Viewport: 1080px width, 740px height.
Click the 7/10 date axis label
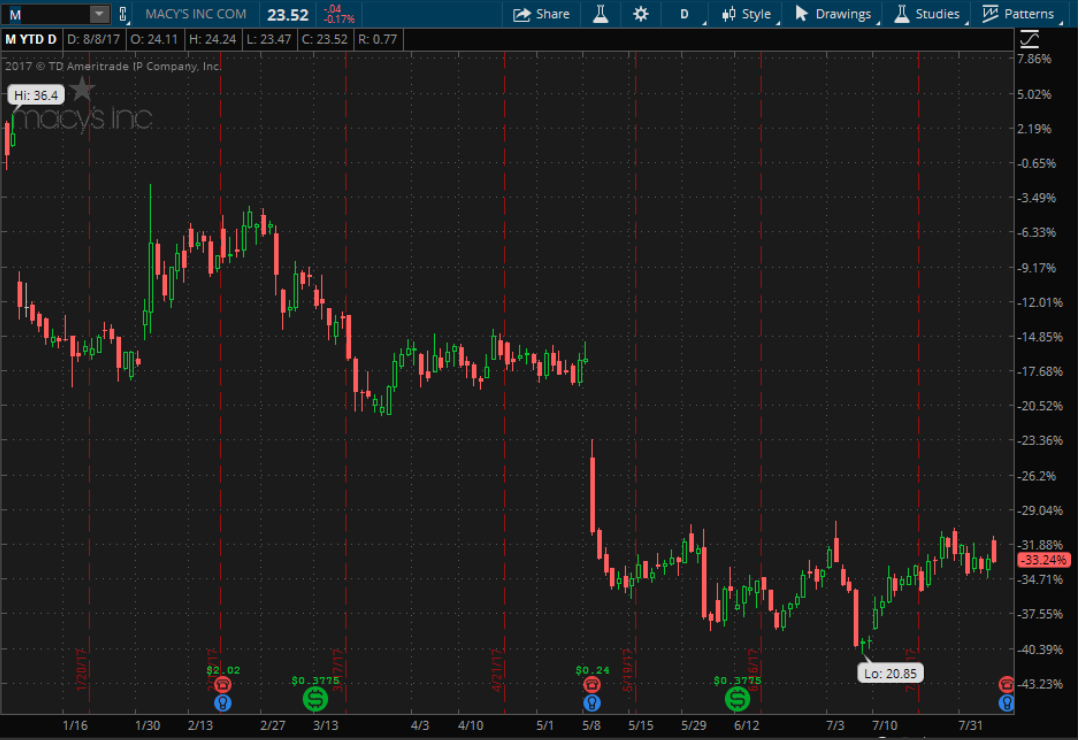pyautogui.click(x=885, y=726)
